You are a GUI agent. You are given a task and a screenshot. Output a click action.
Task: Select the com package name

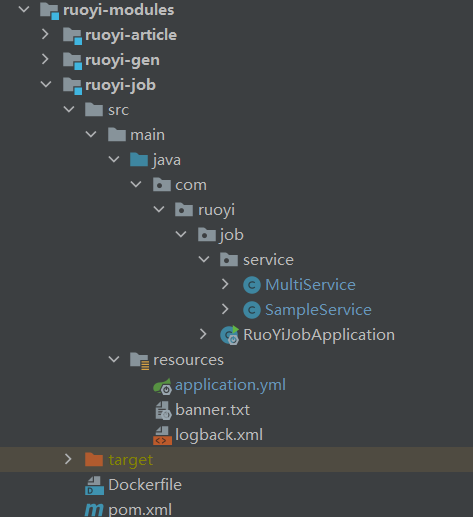point(191,185)
